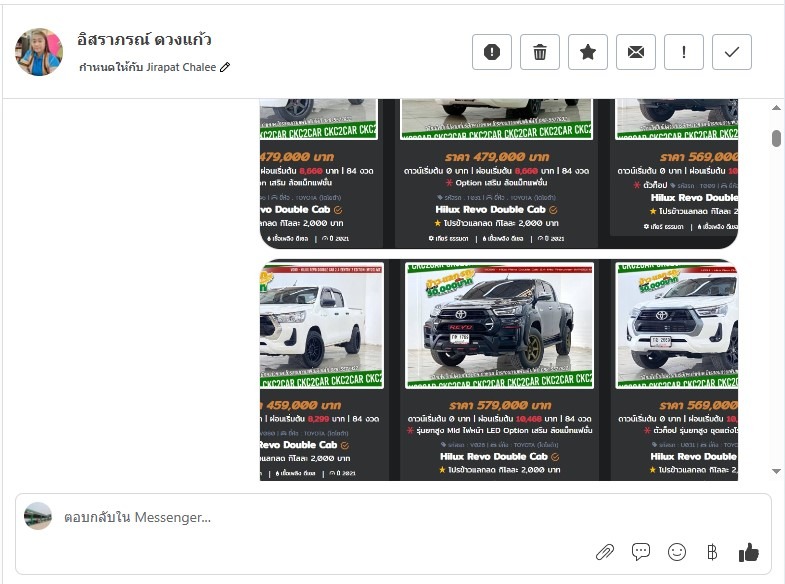Send thumbs up like
Image resolution: width=785 pixels, height=584 pixels.
748,552
